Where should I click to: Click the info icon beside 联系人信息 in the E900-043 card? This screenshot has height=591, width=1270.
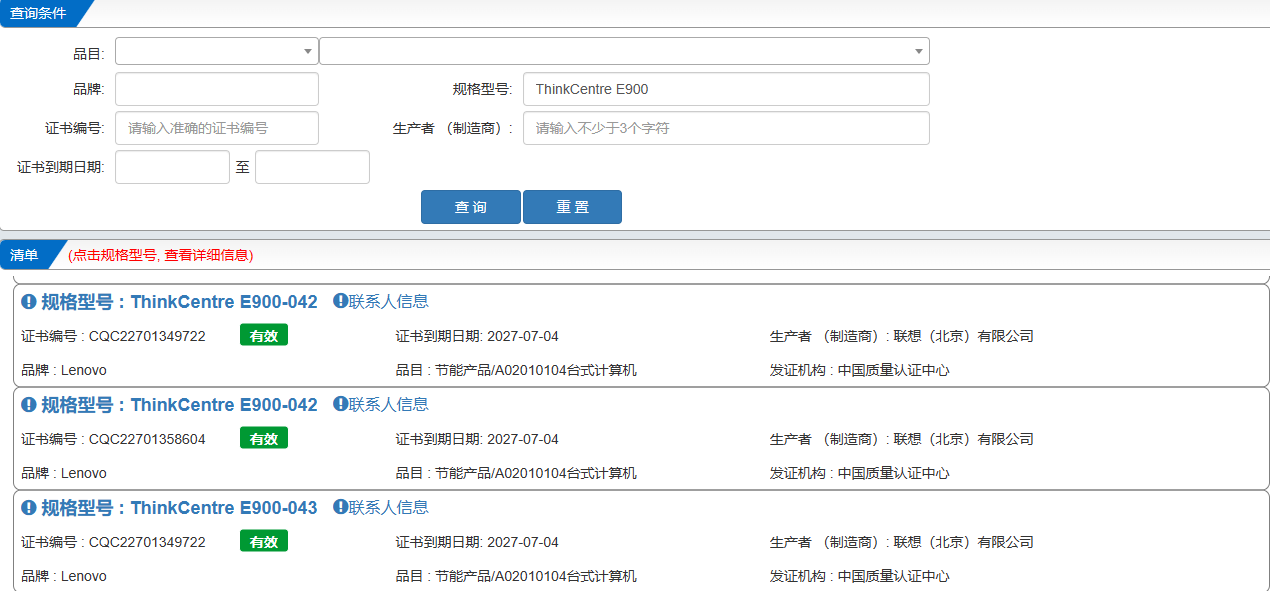[x=340, y=507]
